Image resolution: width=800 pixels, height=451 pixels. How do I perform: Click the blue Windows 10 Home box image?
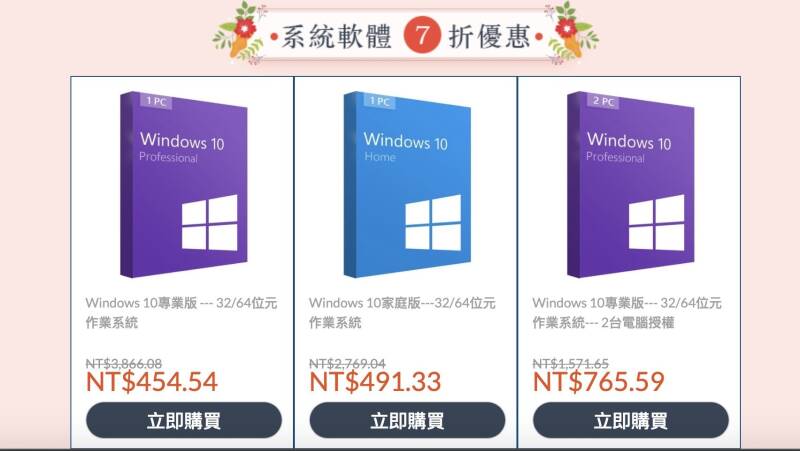coord(407,185)
